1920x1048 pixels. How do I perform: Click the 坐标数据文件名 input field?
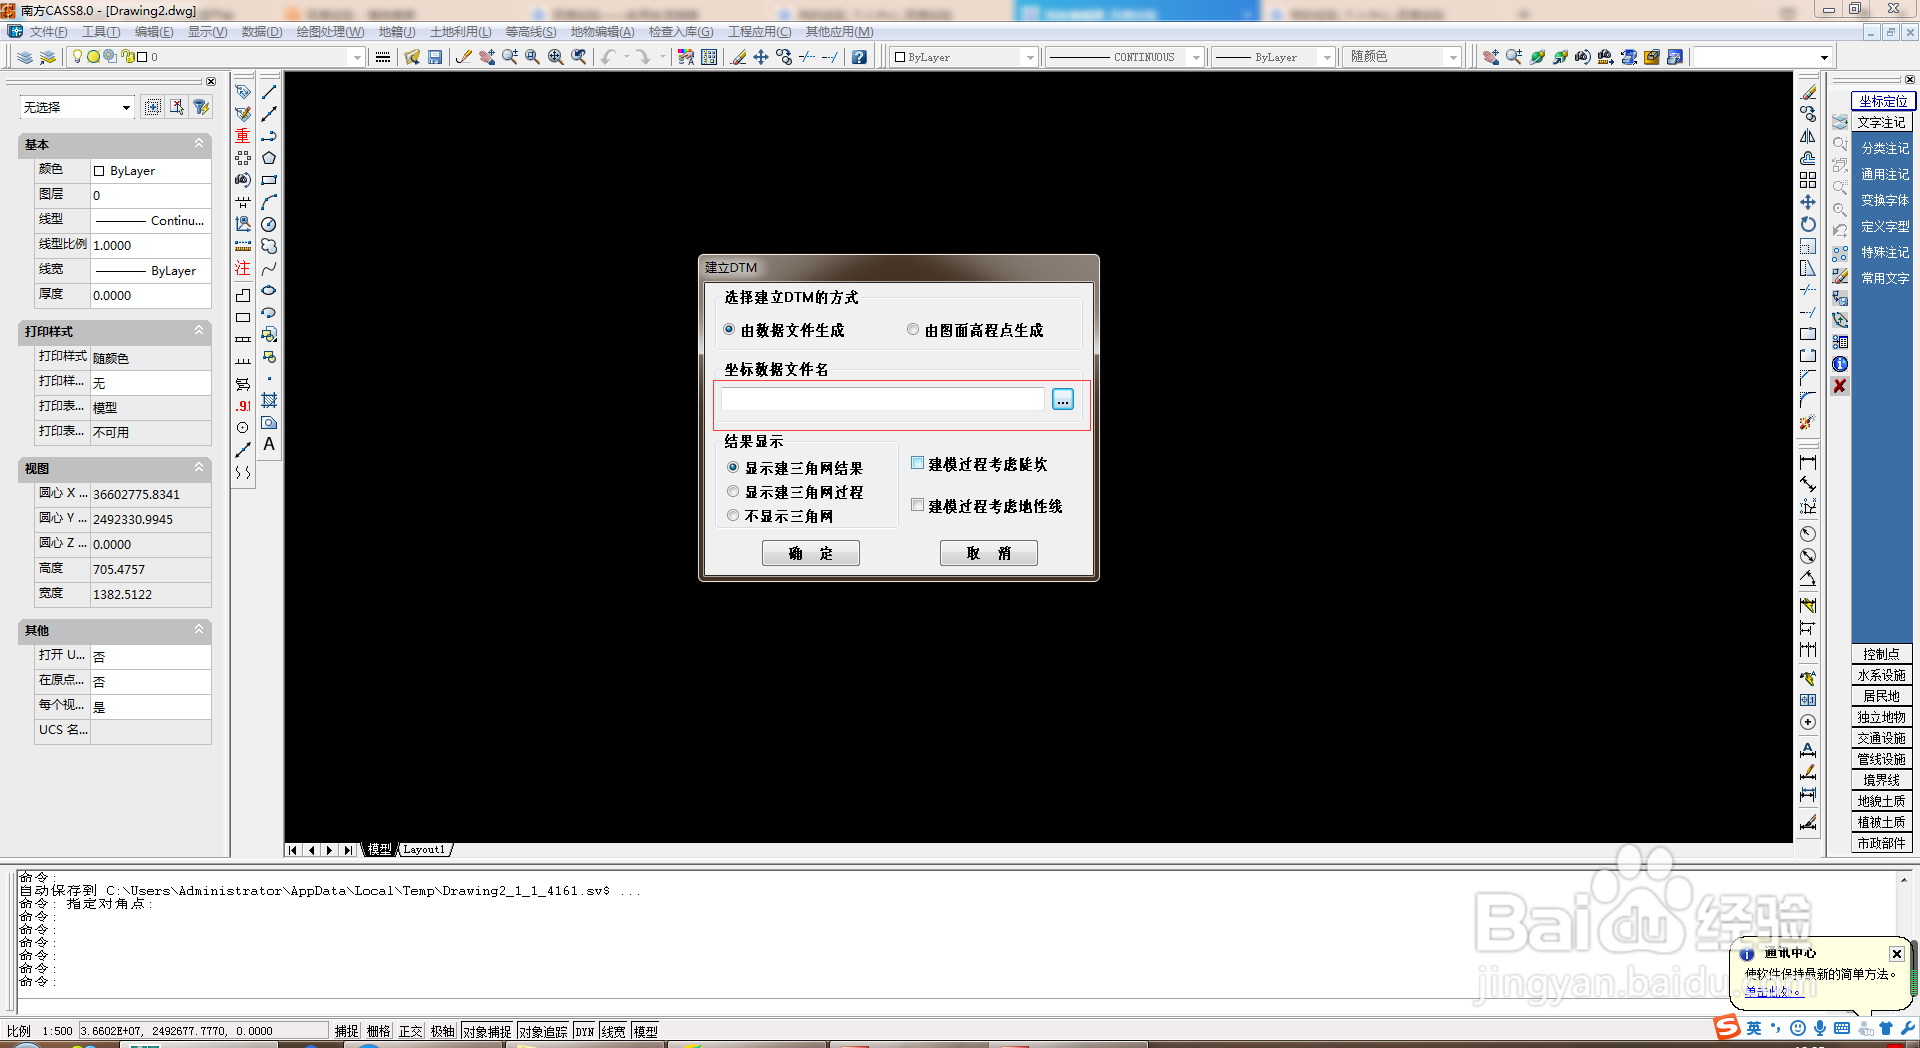(x=882, y=400)
